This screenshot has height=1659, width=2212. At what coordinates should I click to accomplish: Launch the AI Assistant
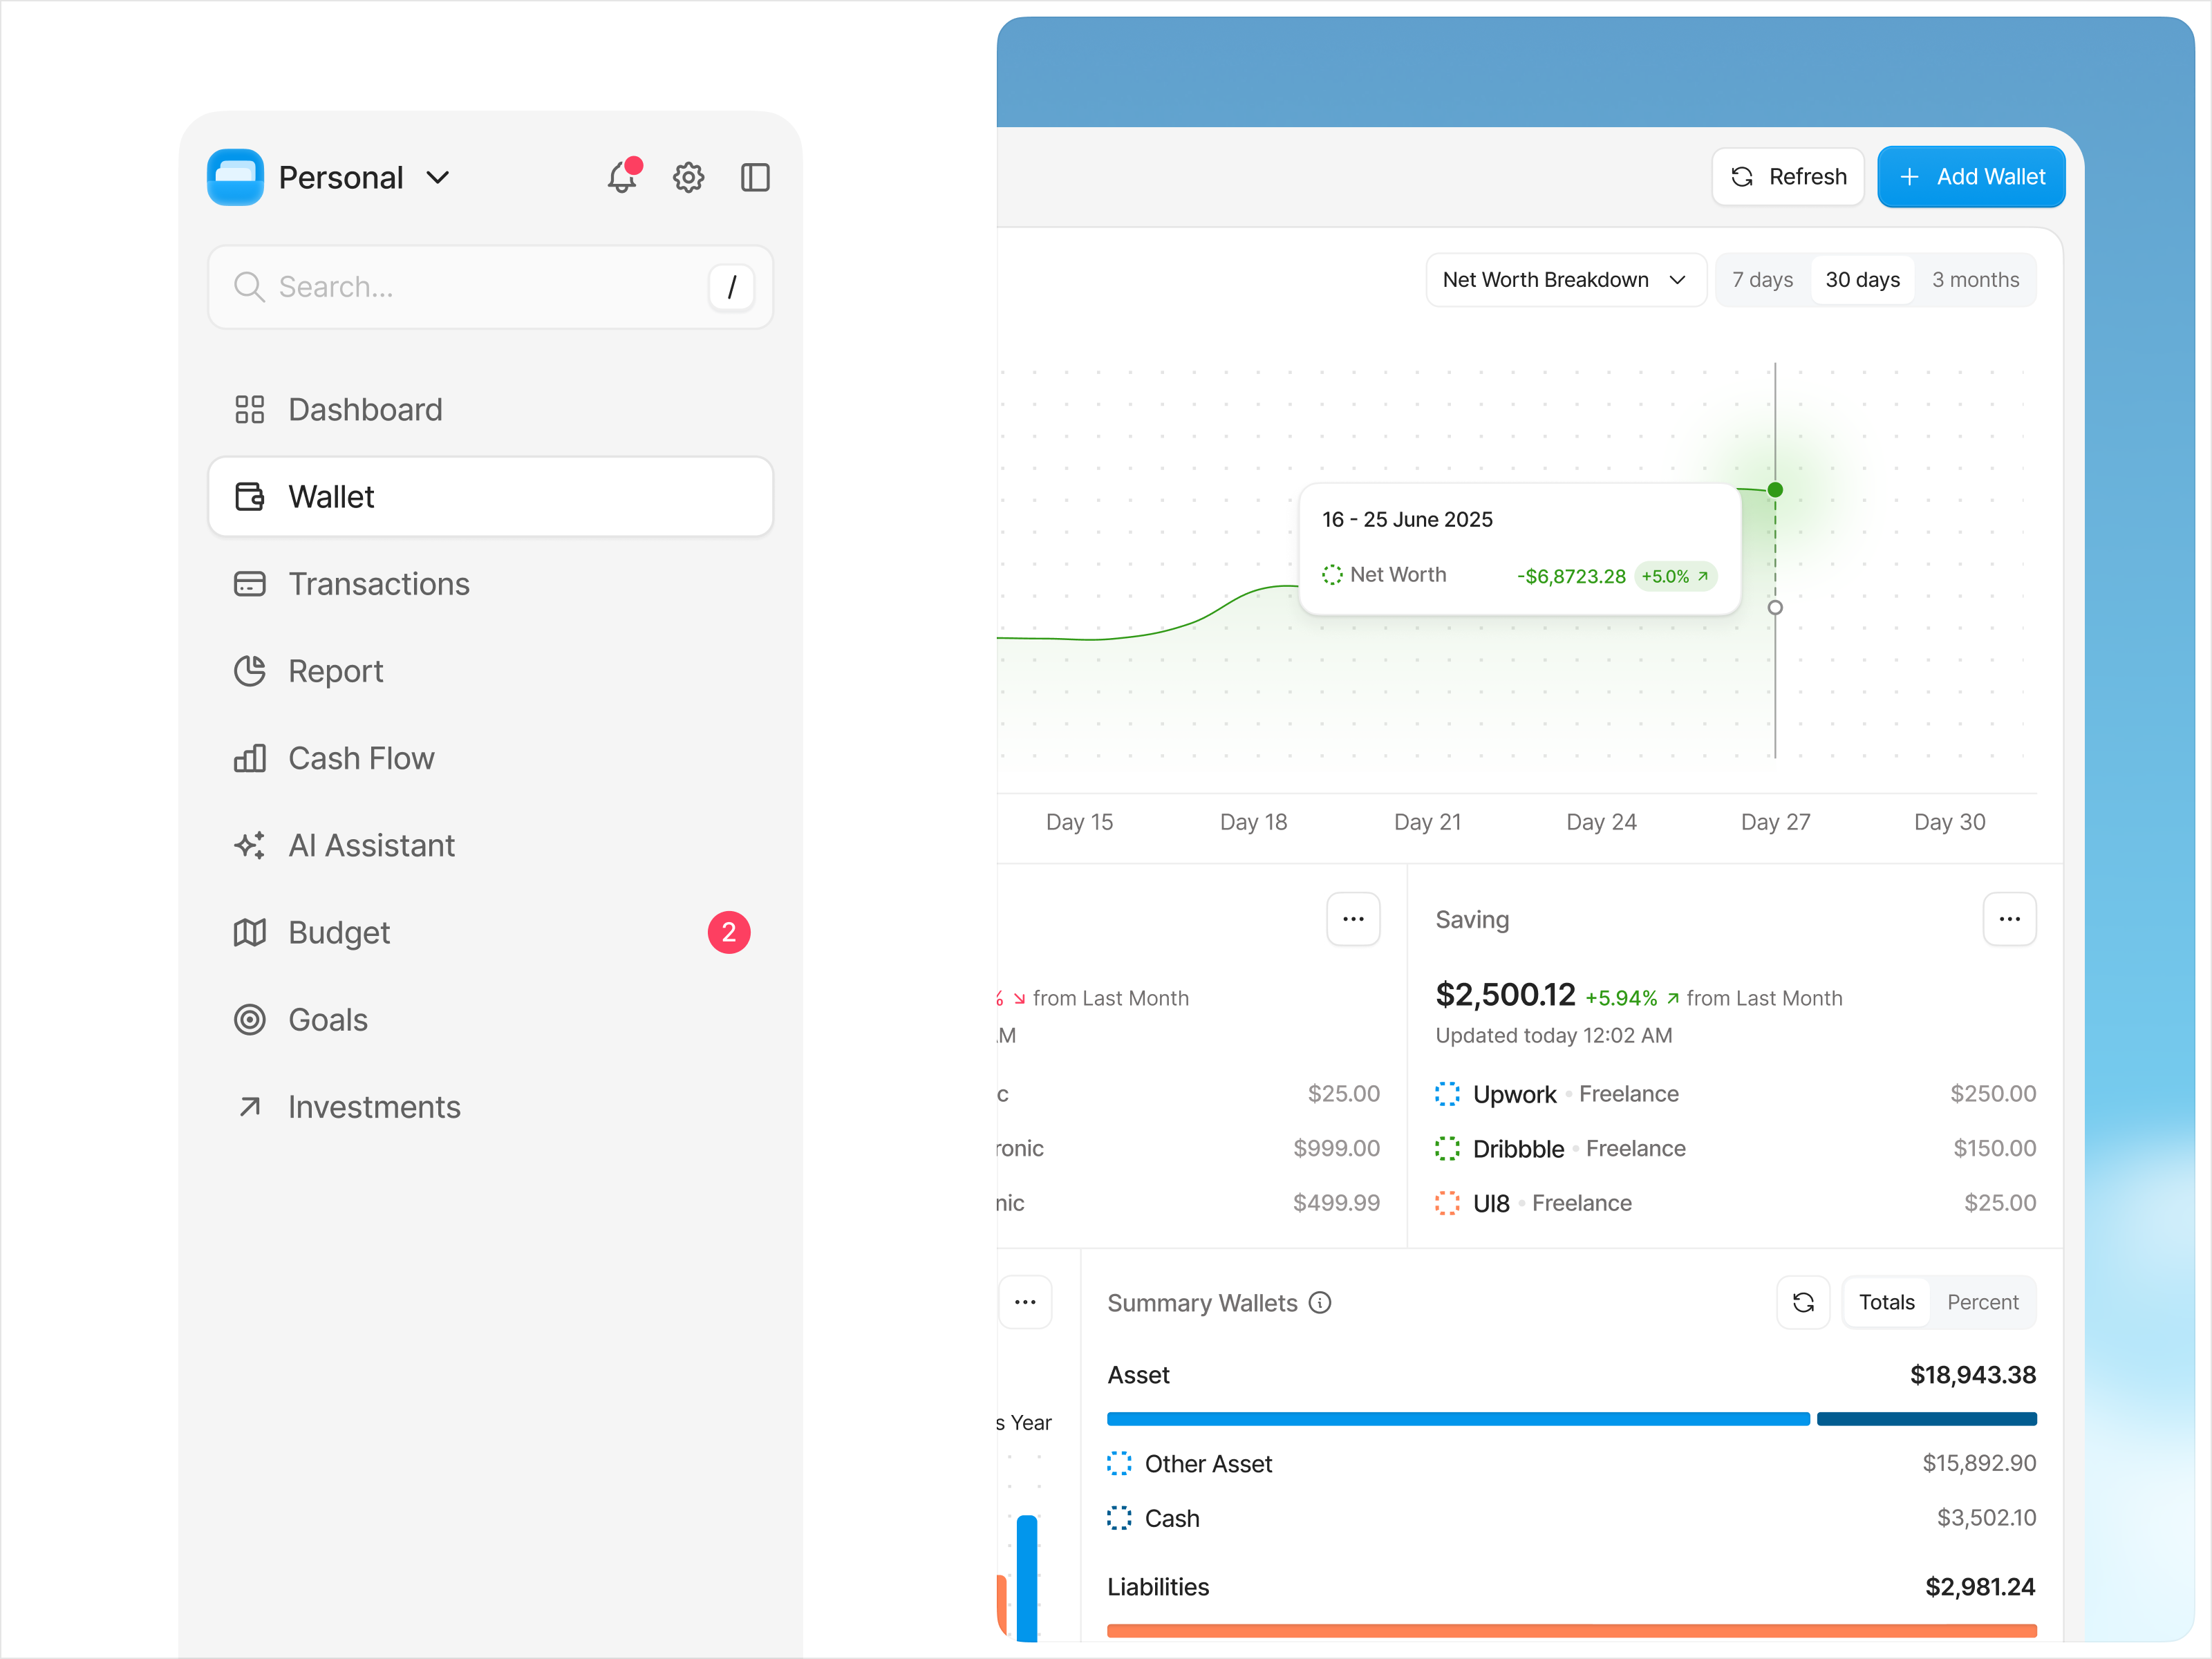click(371, 845)
